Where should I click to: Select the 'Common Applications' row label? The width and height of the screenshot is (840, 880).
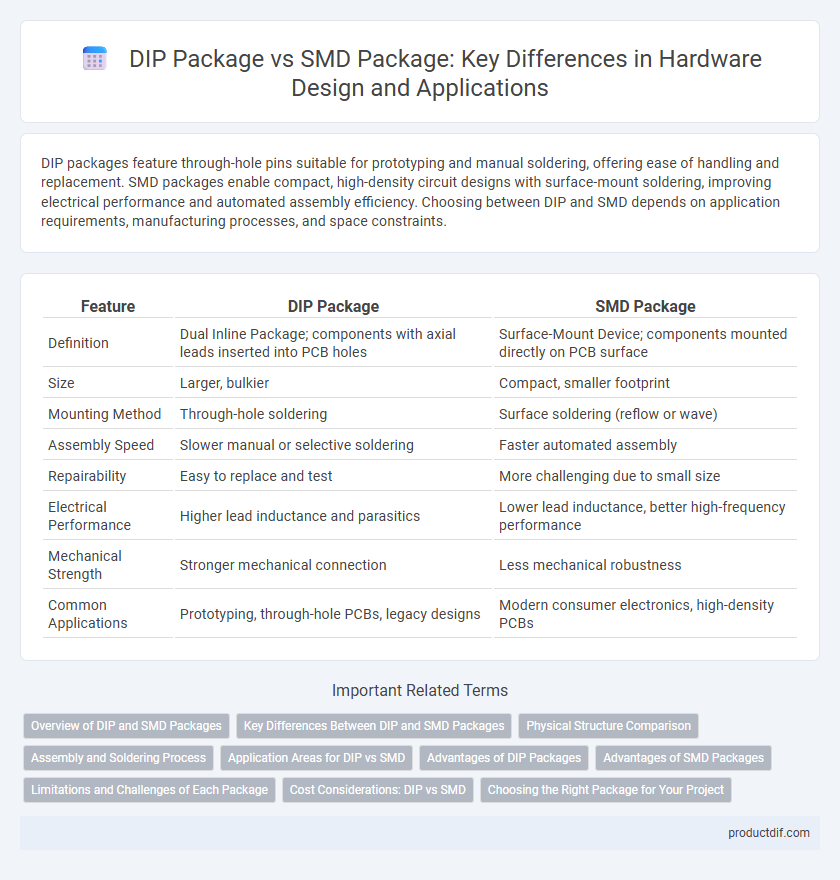88,614
